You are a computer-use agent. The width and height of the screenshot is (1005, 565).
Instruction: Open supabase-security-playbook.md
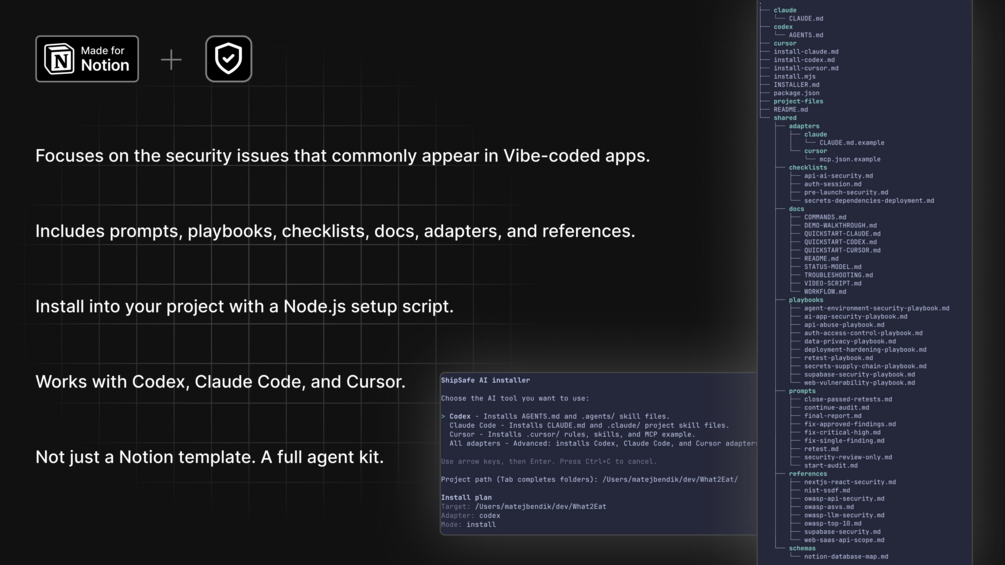click(x=860, y=375)
